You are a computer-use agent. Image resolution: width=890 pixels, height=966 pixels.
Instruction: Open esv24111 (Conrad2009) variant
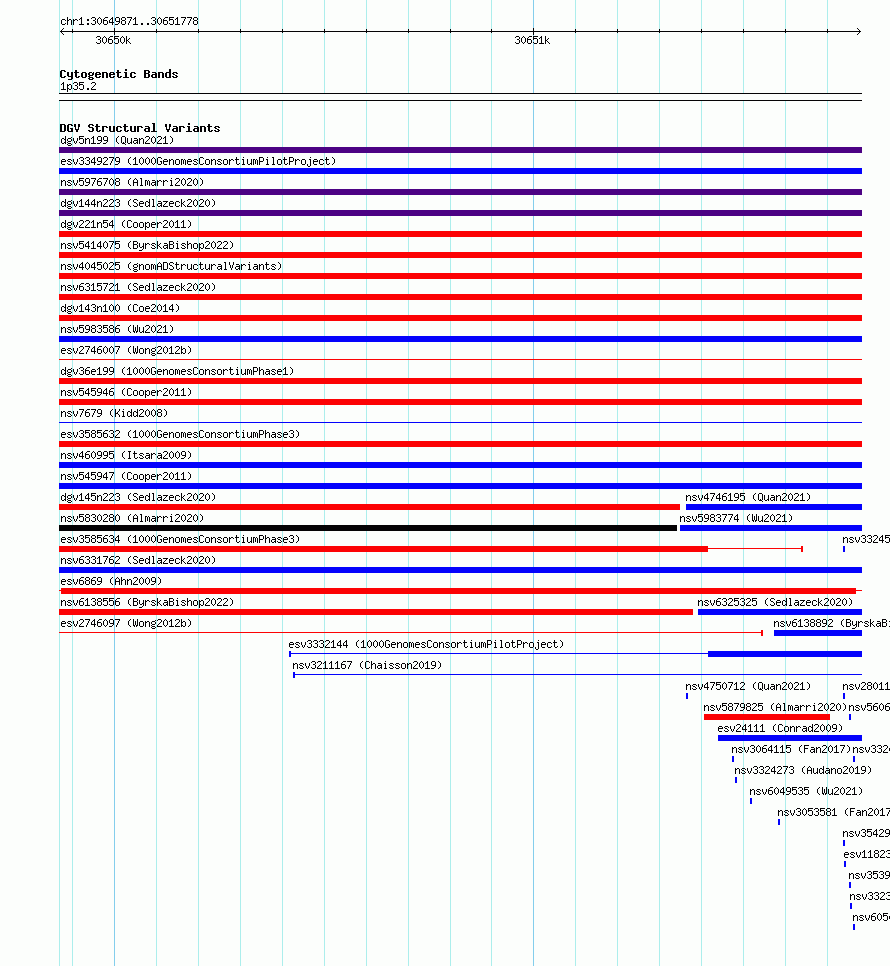(780, 727)
